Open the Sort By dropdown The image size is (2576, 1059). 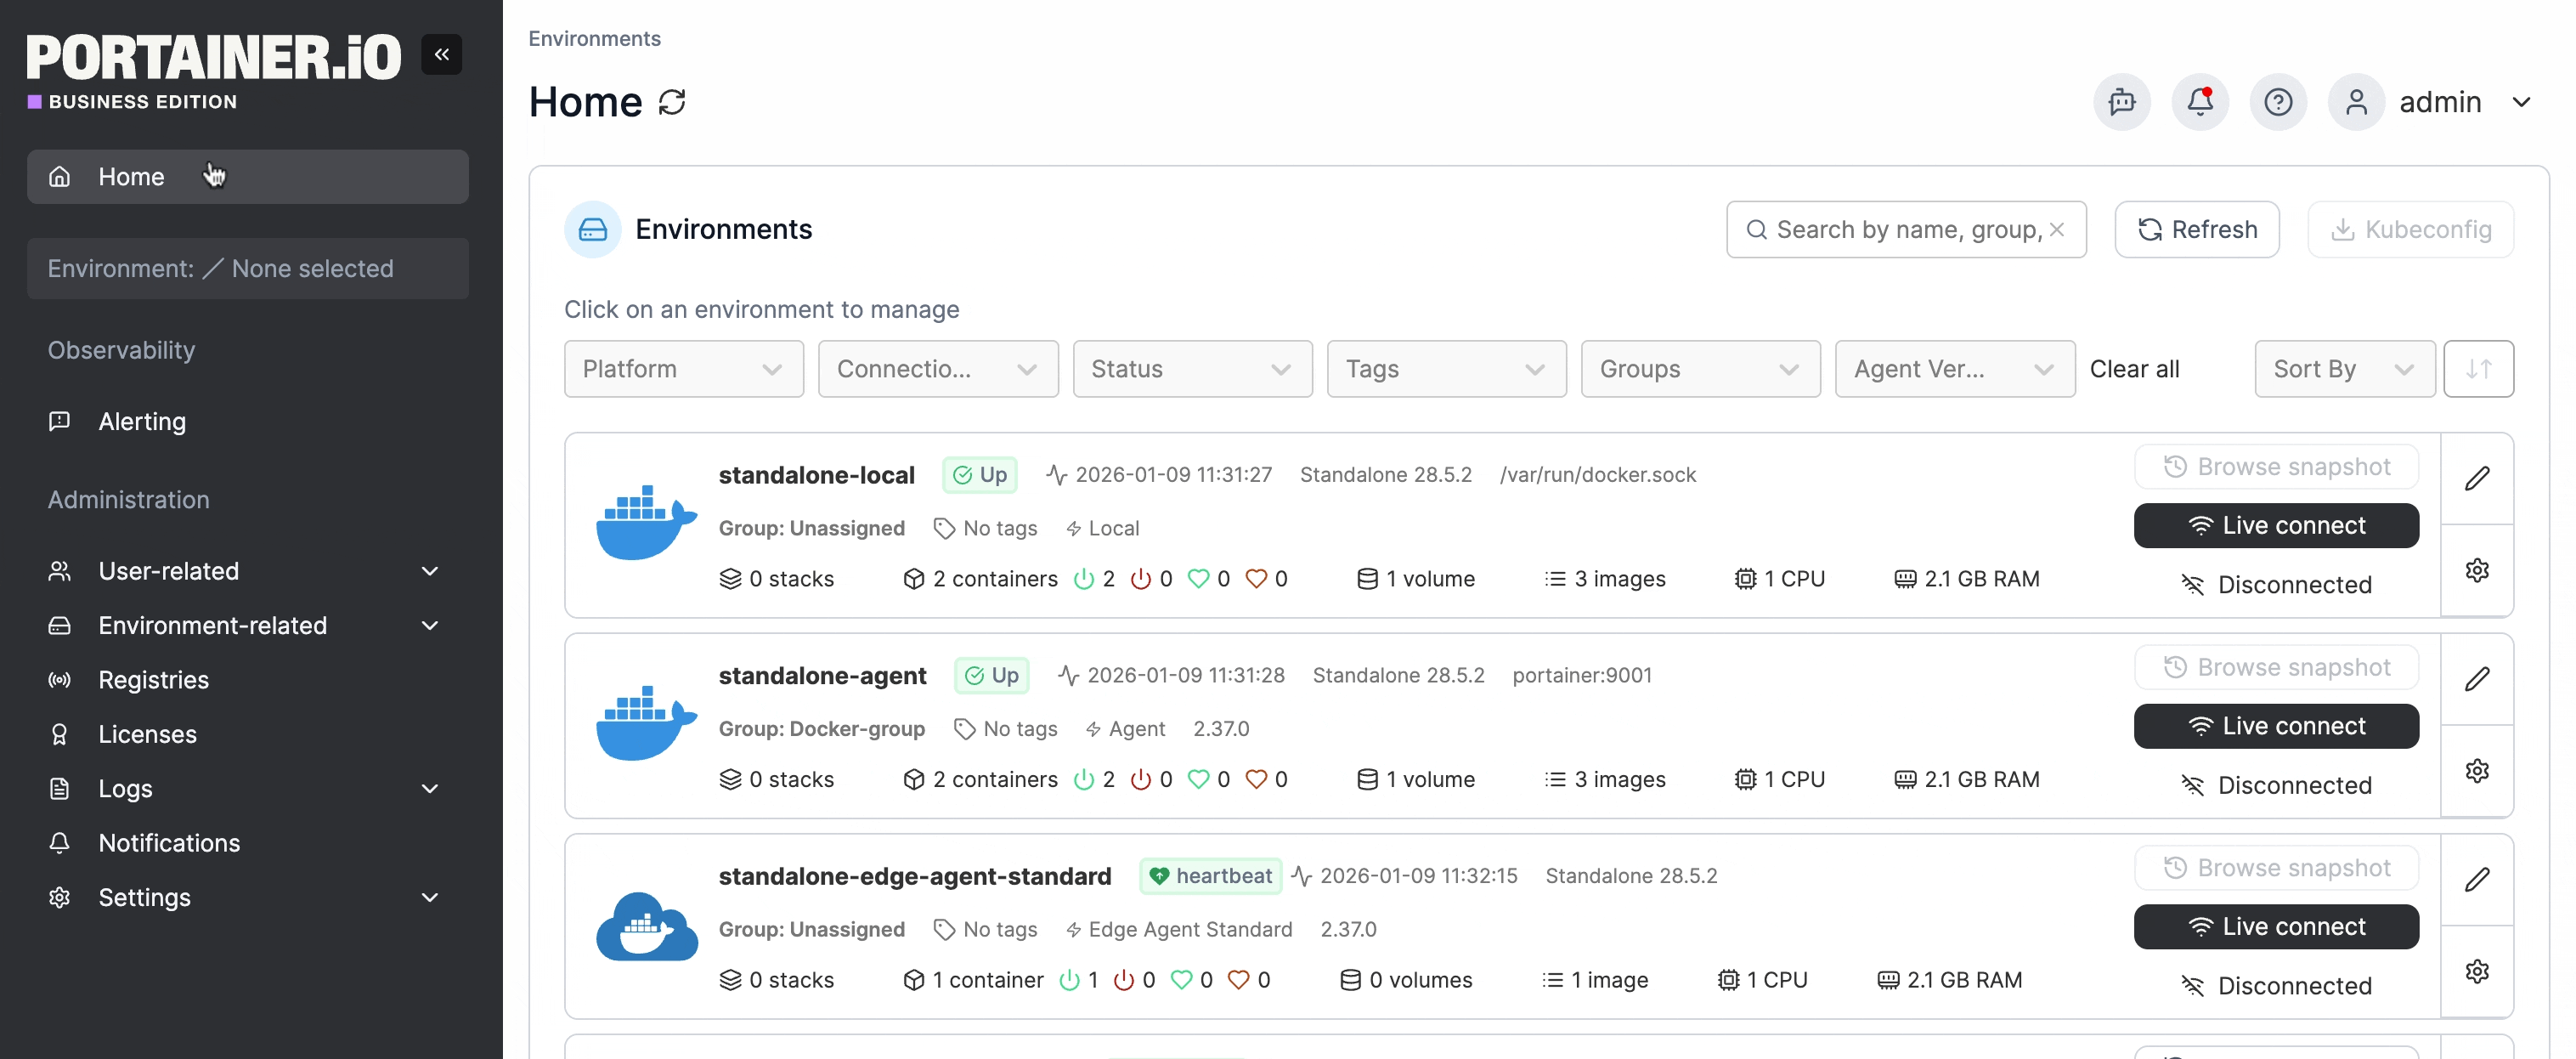point(2343,369)
